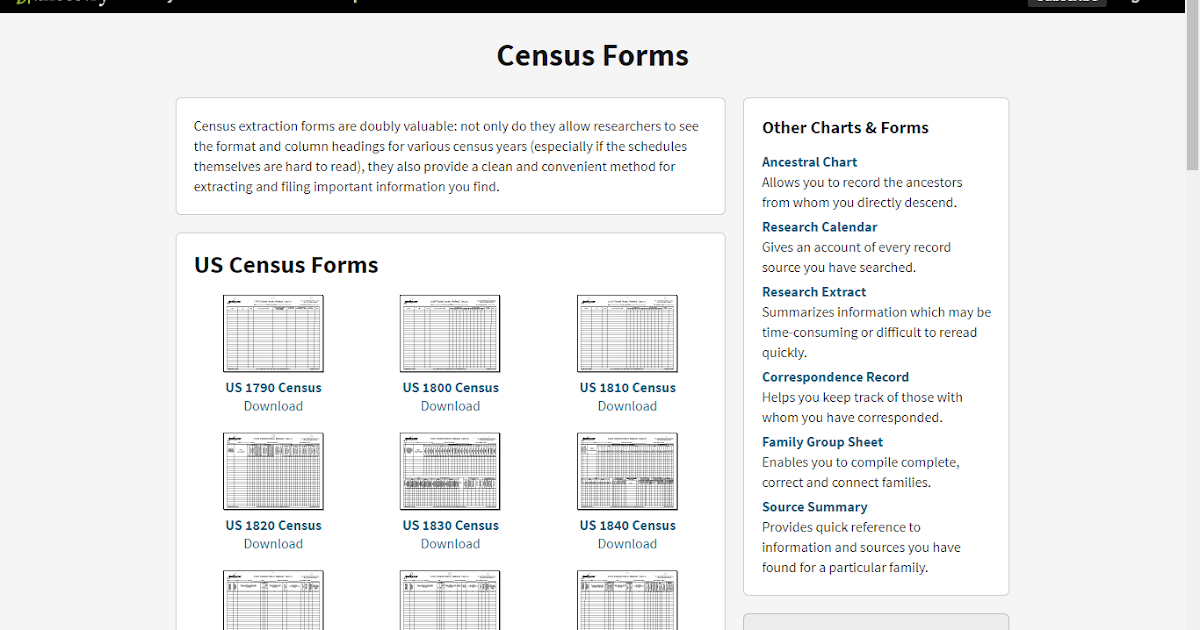1200x630 pixels.
Task: Download the US 1820 Census form
Action: coord(273,543)
